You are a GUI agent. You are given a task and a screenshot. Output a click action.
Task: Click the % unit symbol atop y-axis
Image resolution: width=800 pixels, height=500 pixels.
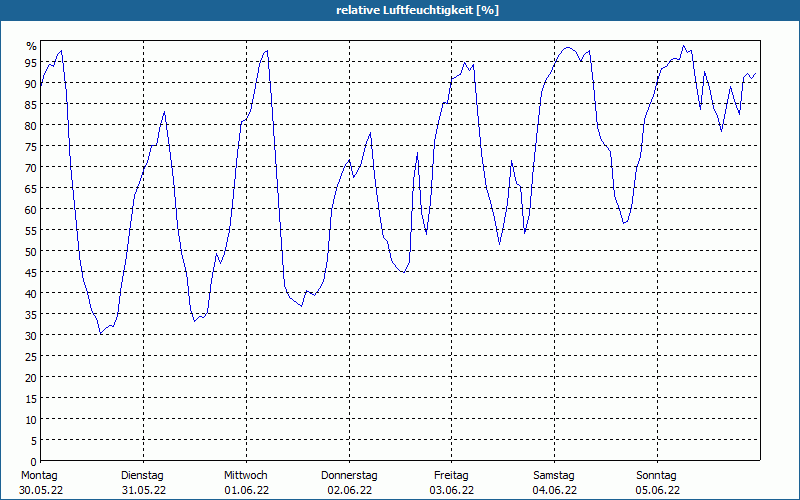tap(32, 46)
